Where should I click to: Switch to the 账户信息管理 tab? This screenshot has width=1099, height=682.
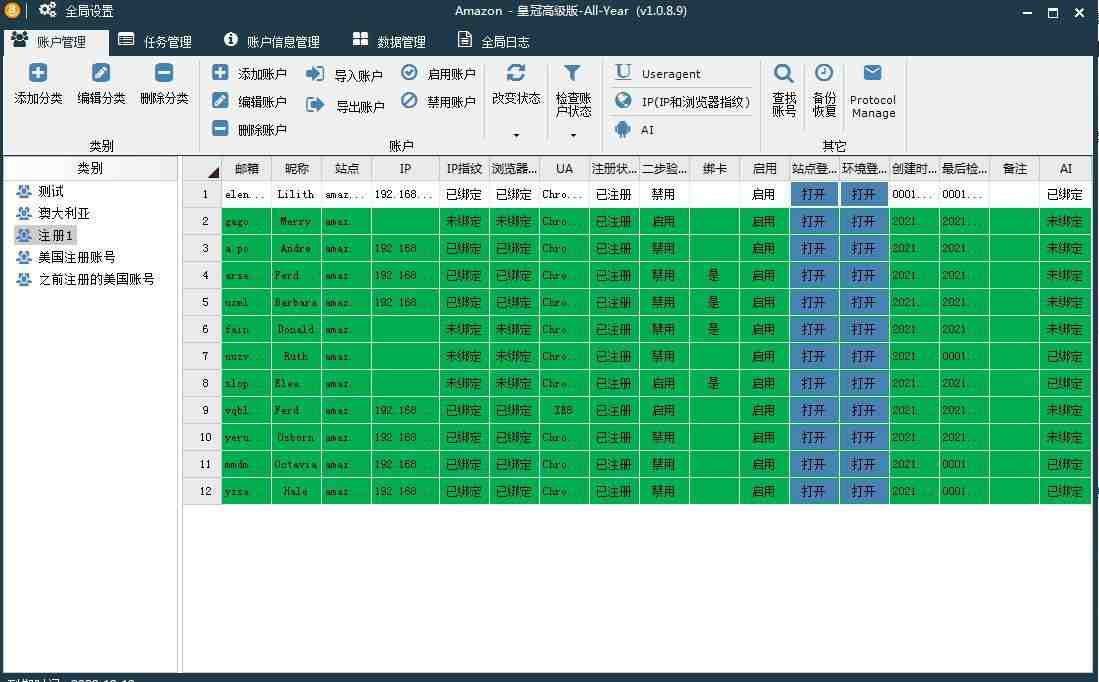point(272,41)
